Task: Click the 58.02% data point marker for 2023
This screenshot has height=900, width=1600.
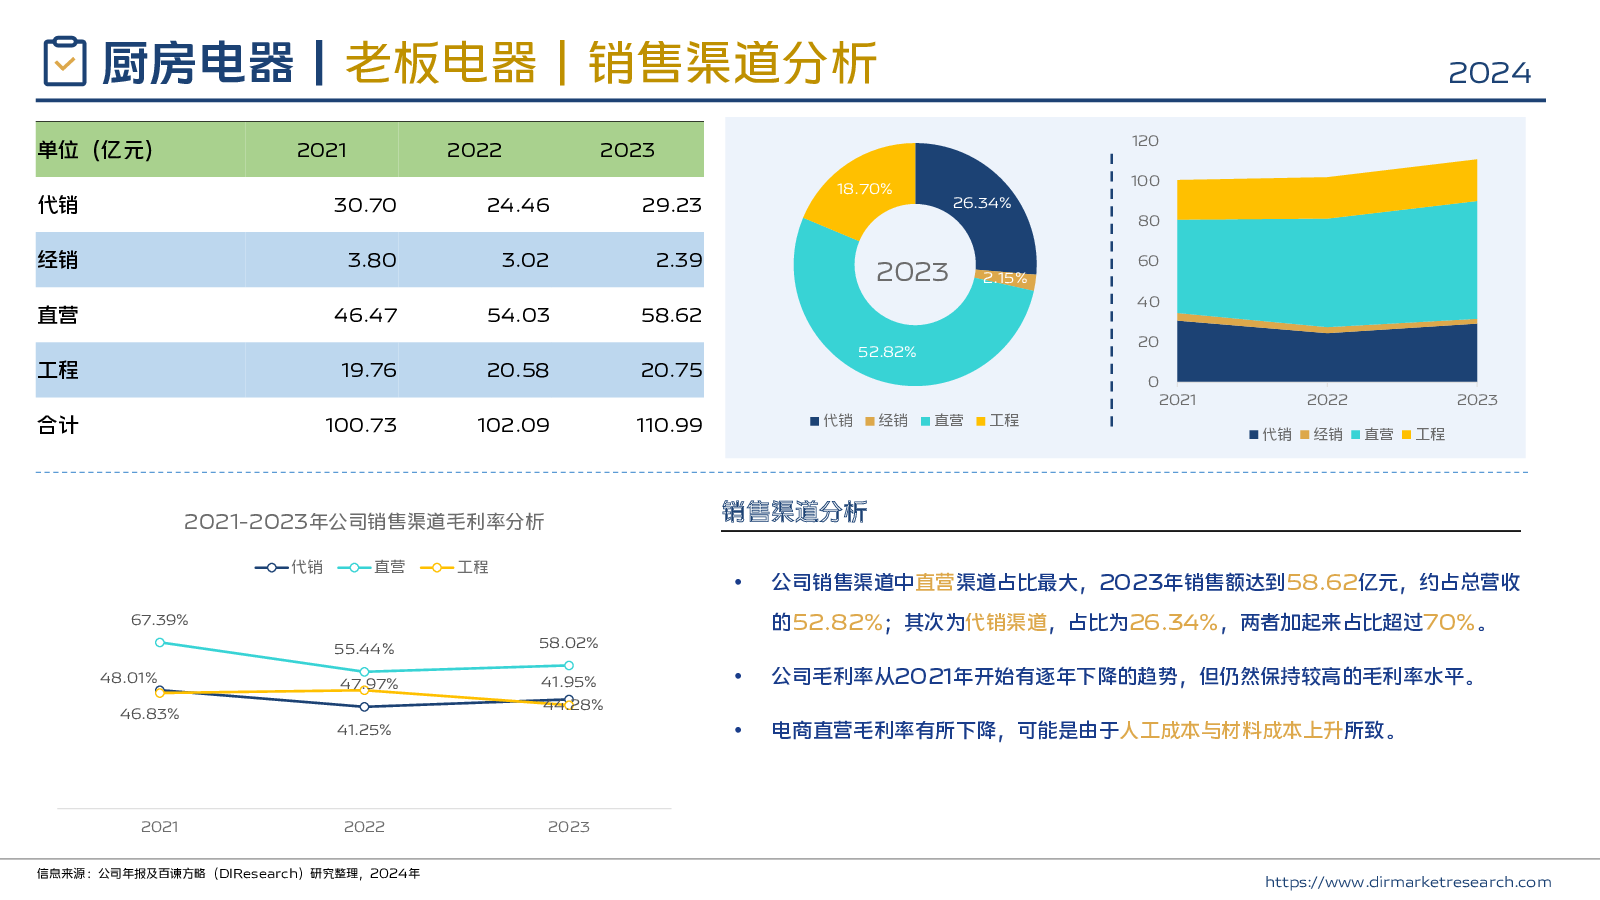Action: (569, 665)
